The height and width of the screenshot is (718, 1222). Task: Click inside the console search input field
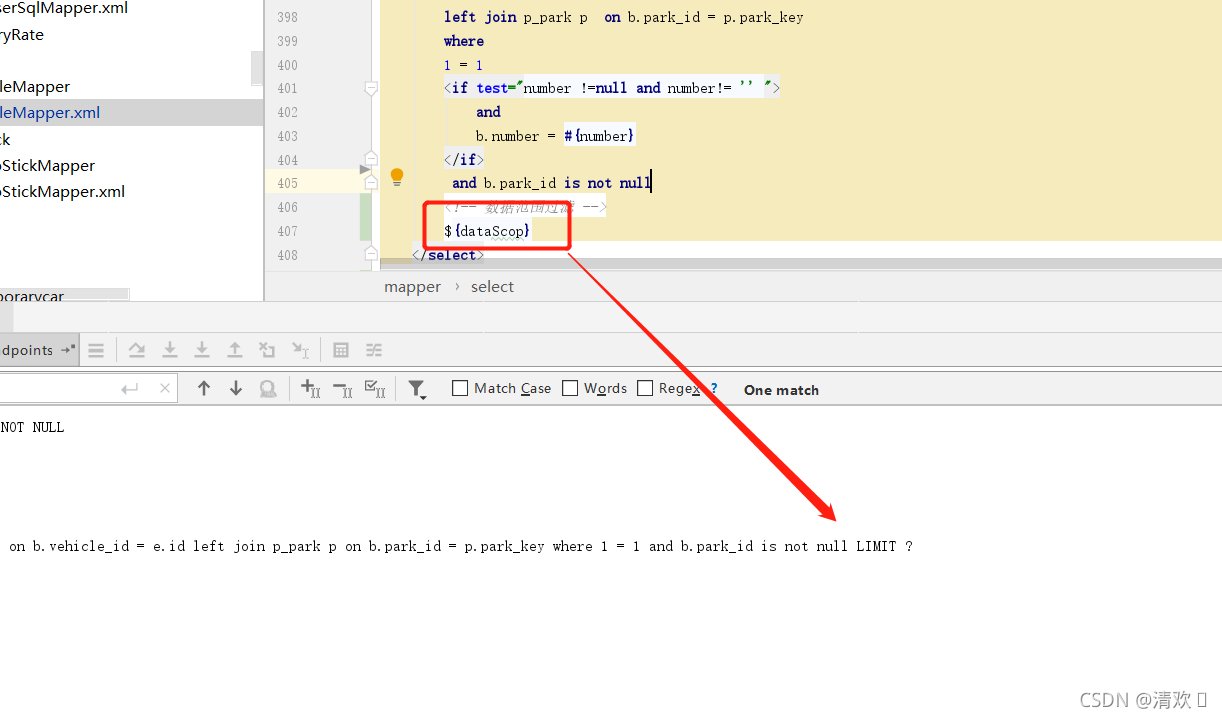coord(58,389)
